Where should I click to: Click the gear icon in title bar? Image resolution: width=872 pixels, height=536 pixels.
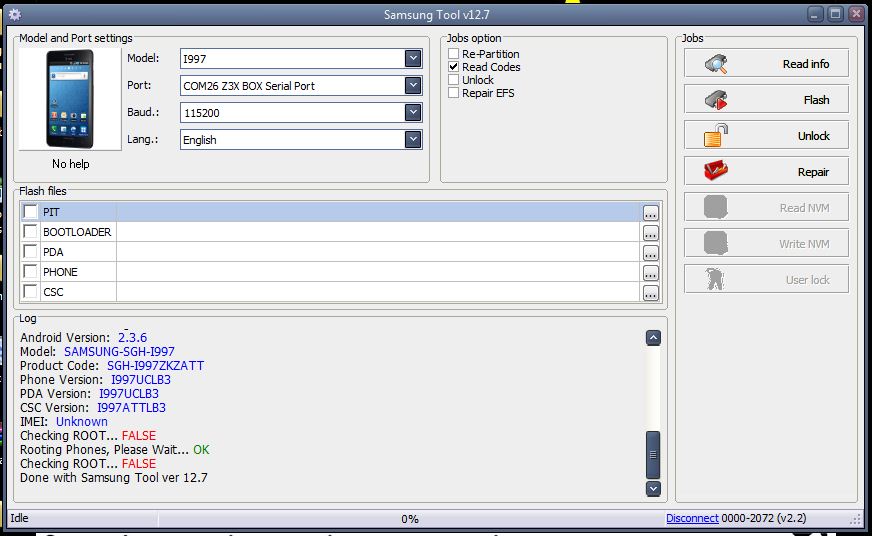tap(15, 14)
